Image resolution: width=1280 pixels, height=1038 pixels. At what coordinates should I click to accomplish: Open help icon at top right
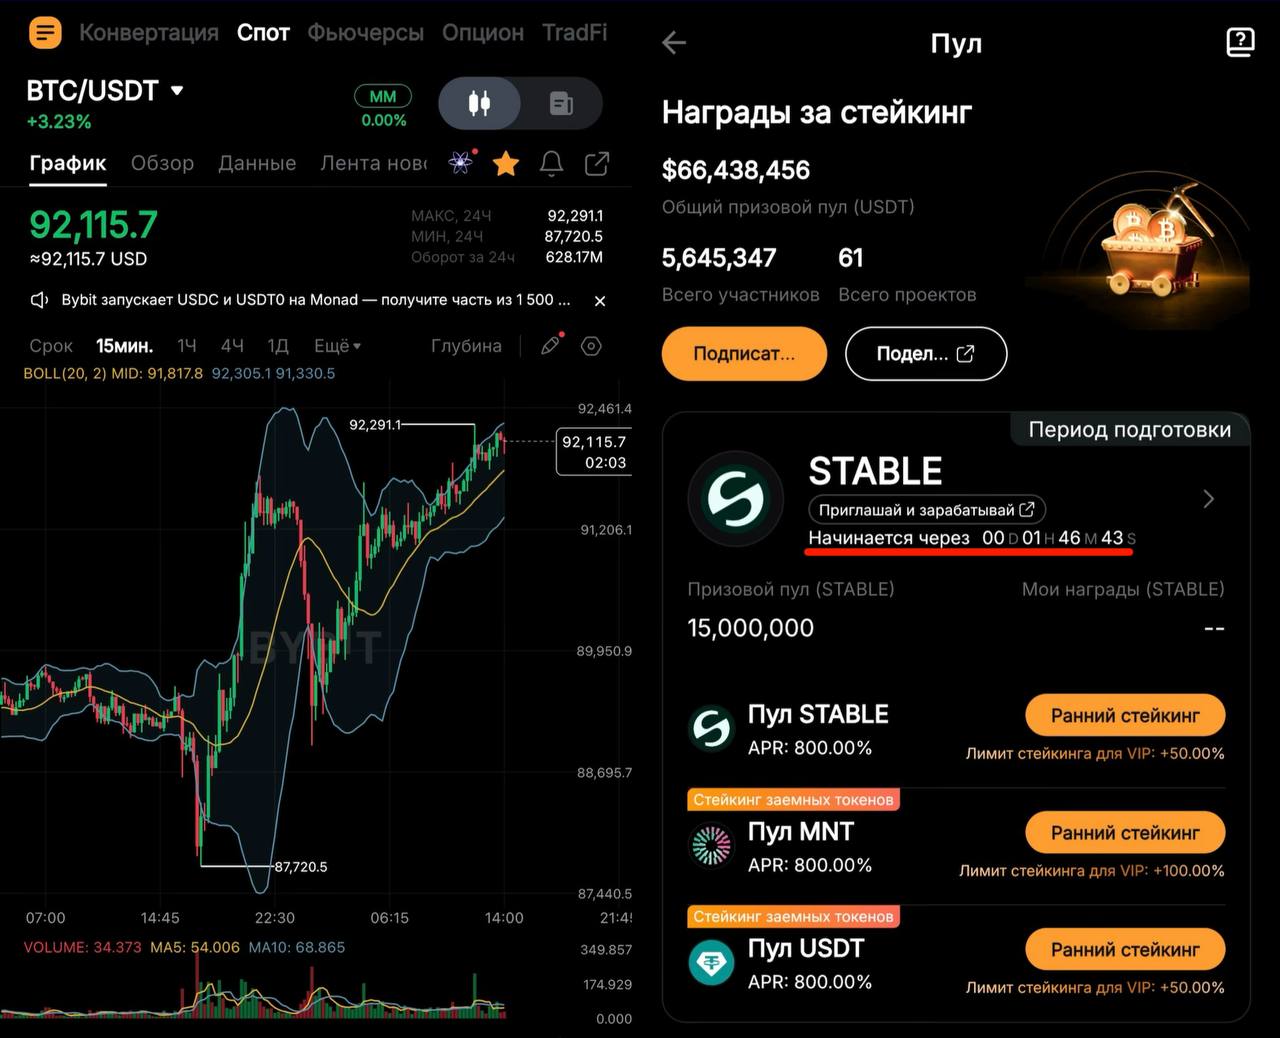pyautogui.click(x=1240, y=42)
